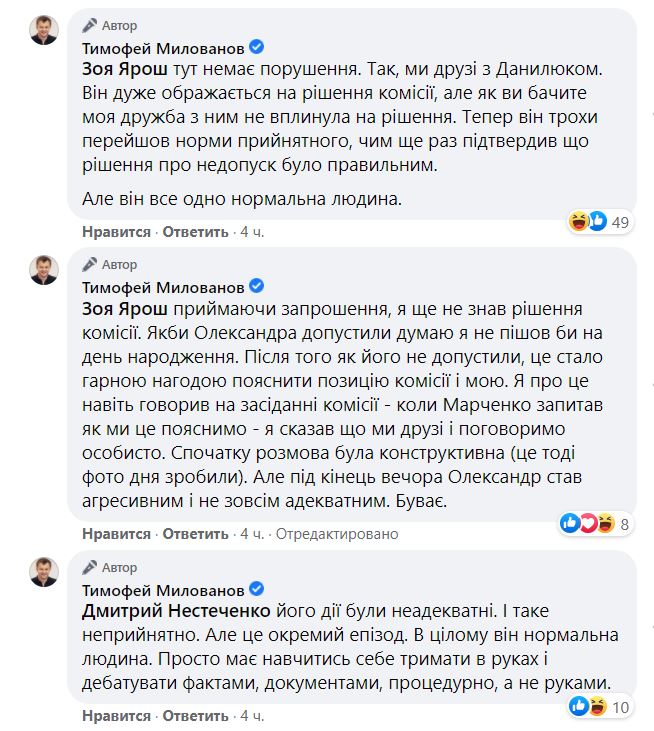Screen dimensions: 654x731
Task: Click the author pencil icon on first comment
Action: 91,25
